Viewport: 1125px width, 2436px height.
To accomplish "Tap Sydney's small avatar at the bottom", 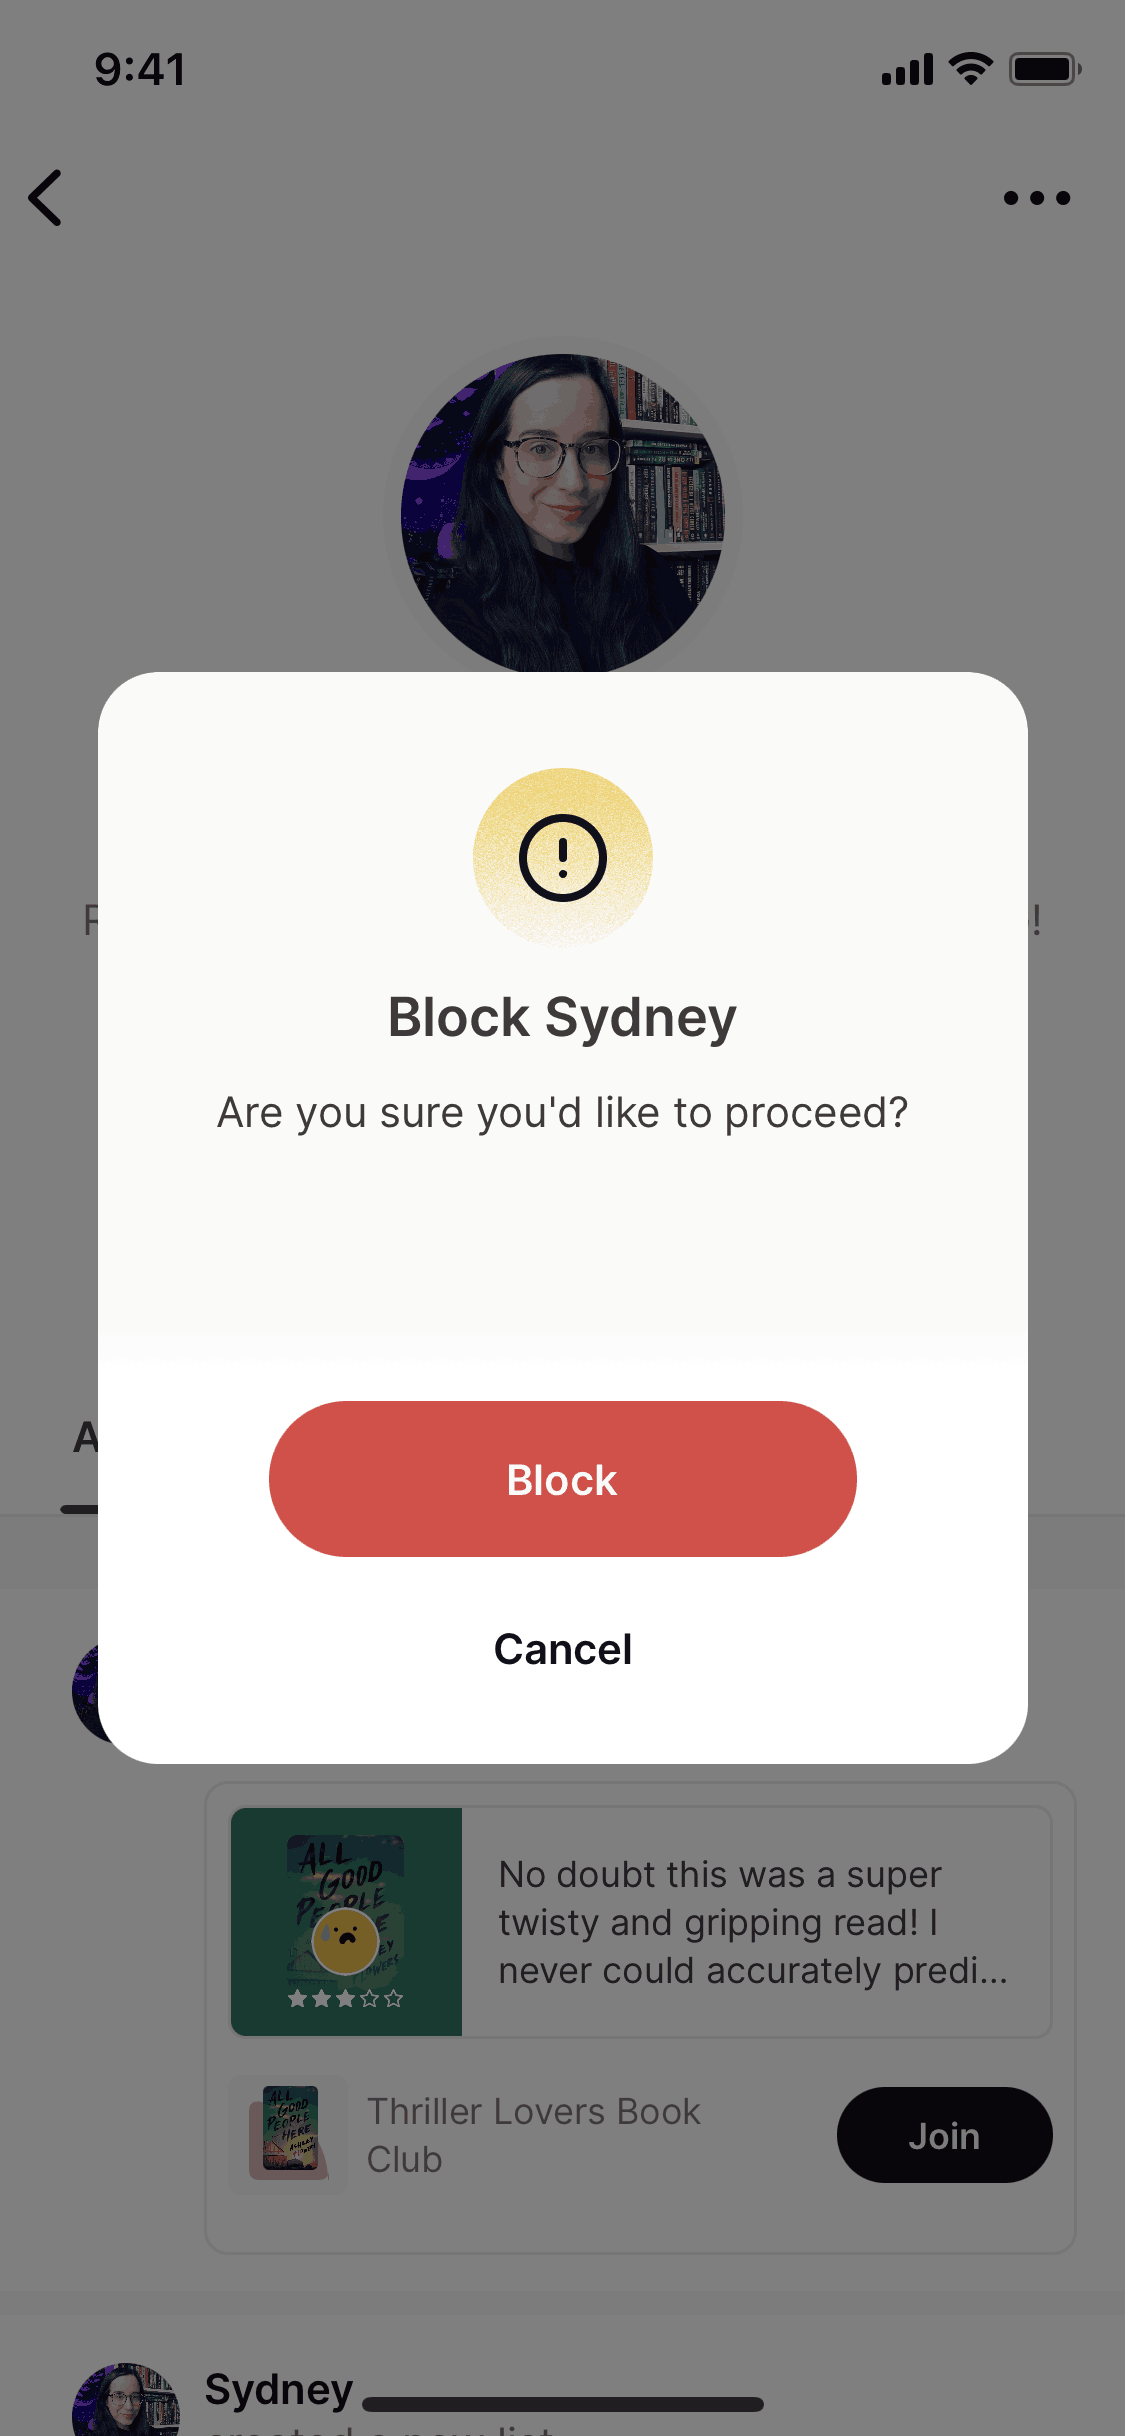I will tap(125, 2400).
